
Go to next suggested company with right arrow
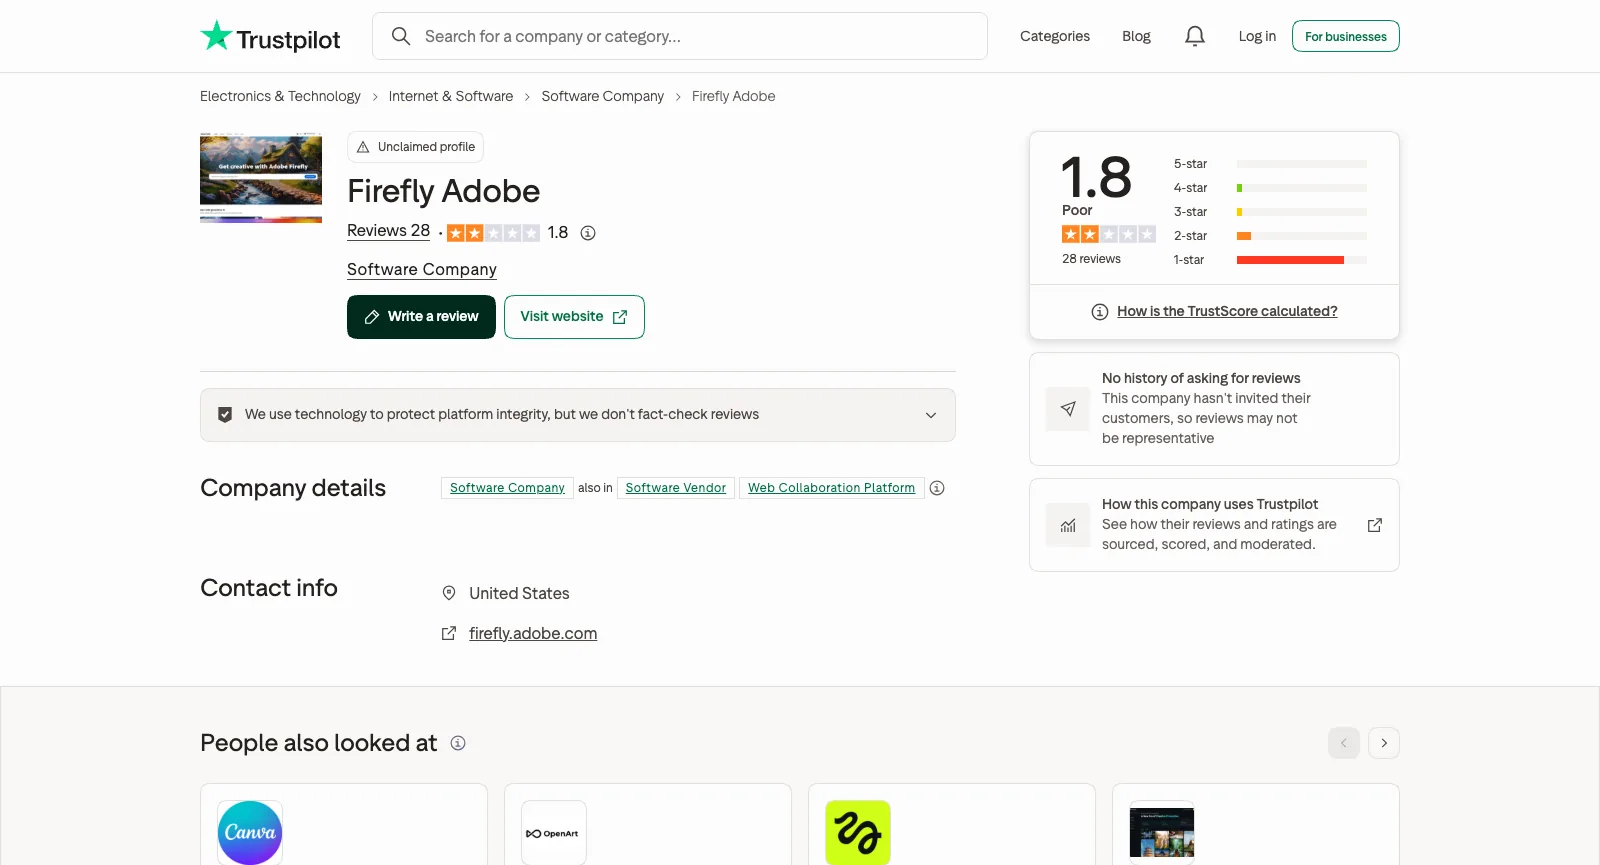click(1384, 743)
